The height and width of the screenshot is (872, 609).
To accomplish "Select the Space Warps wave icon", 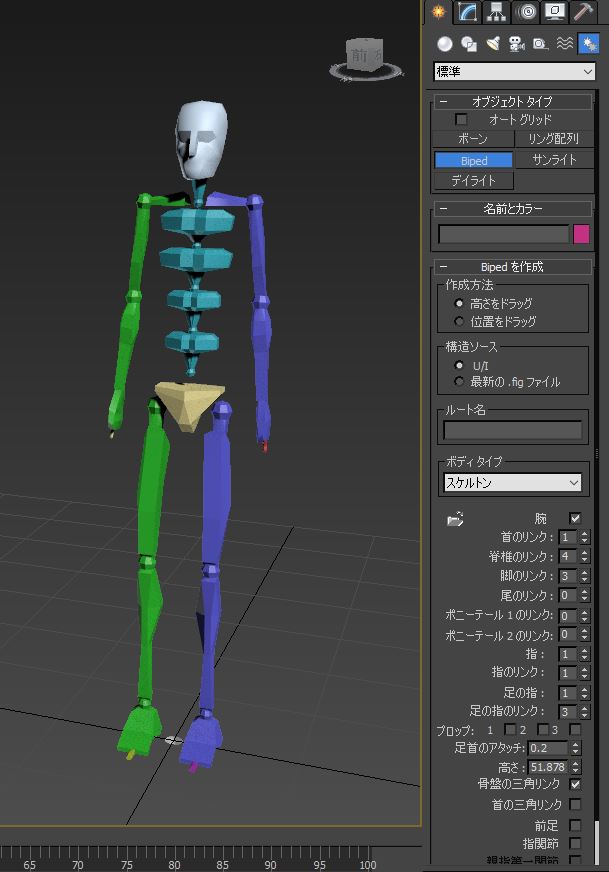I will pyautogui.click(x=565, y=44).
